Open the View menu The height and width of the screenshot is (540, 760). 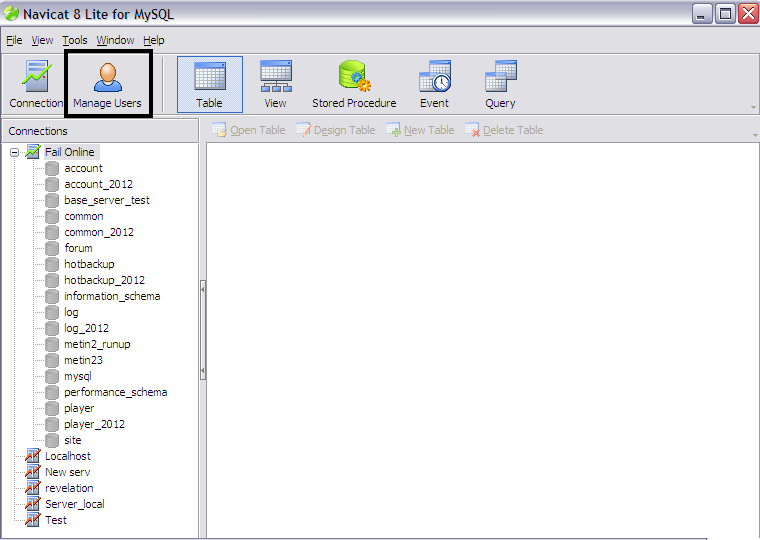click(42, 40)
